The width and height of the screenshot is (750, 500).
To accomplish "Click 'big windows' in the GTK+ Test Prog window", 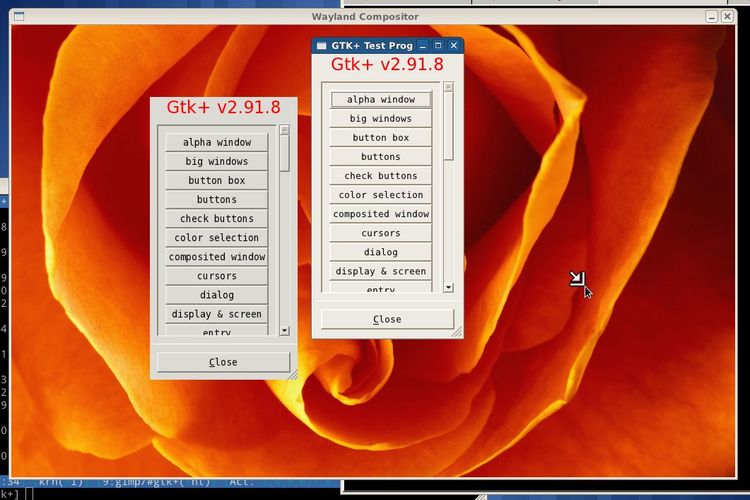I will (381, 119).
